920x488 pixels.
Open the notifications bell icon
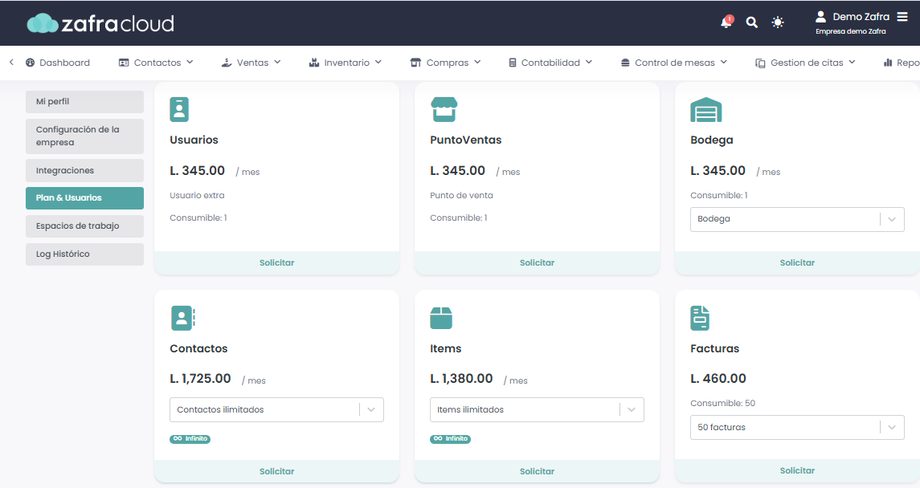(x=726, y=22)
